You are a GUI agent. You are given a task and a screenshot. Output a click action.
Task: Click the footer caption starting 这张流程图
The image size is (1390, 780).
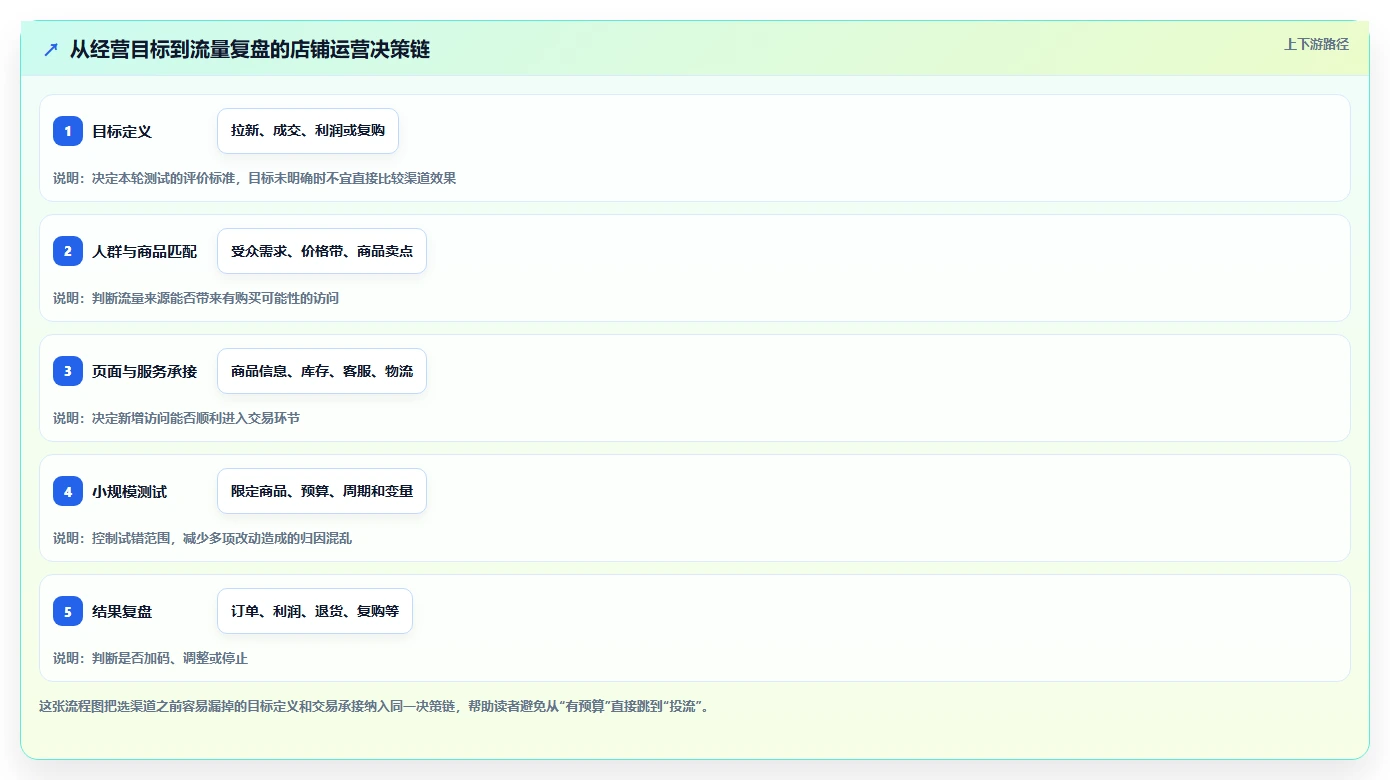[374, 706]
